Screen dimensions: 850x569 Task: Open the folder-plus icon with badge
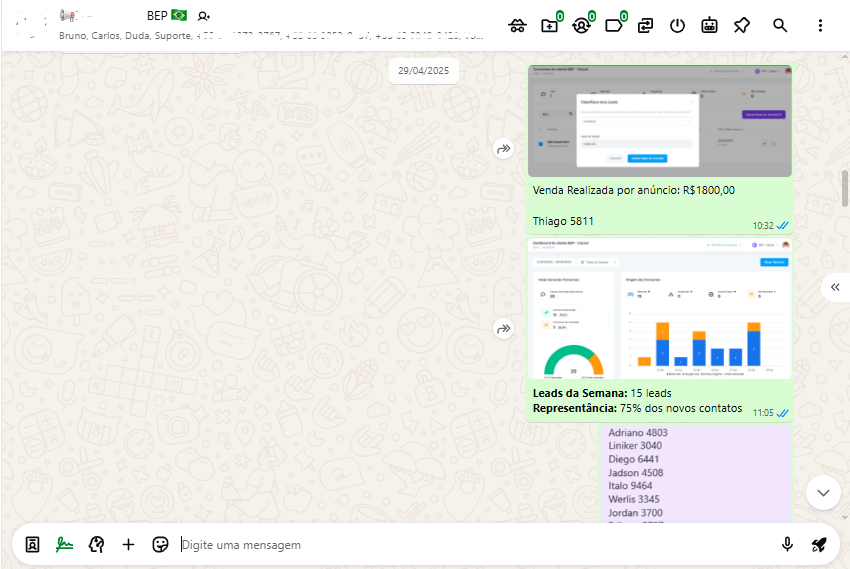point(549,26)
